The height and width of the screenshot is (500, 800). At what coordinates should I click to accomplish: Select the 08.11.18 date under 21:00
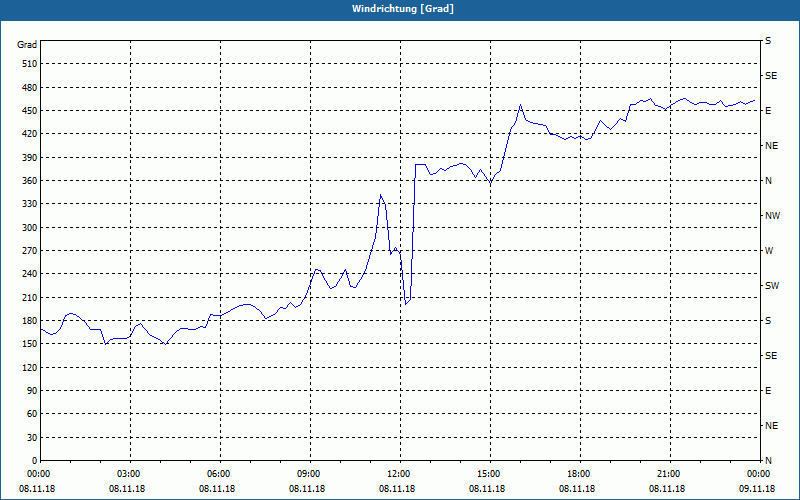(x=667, y=489)
